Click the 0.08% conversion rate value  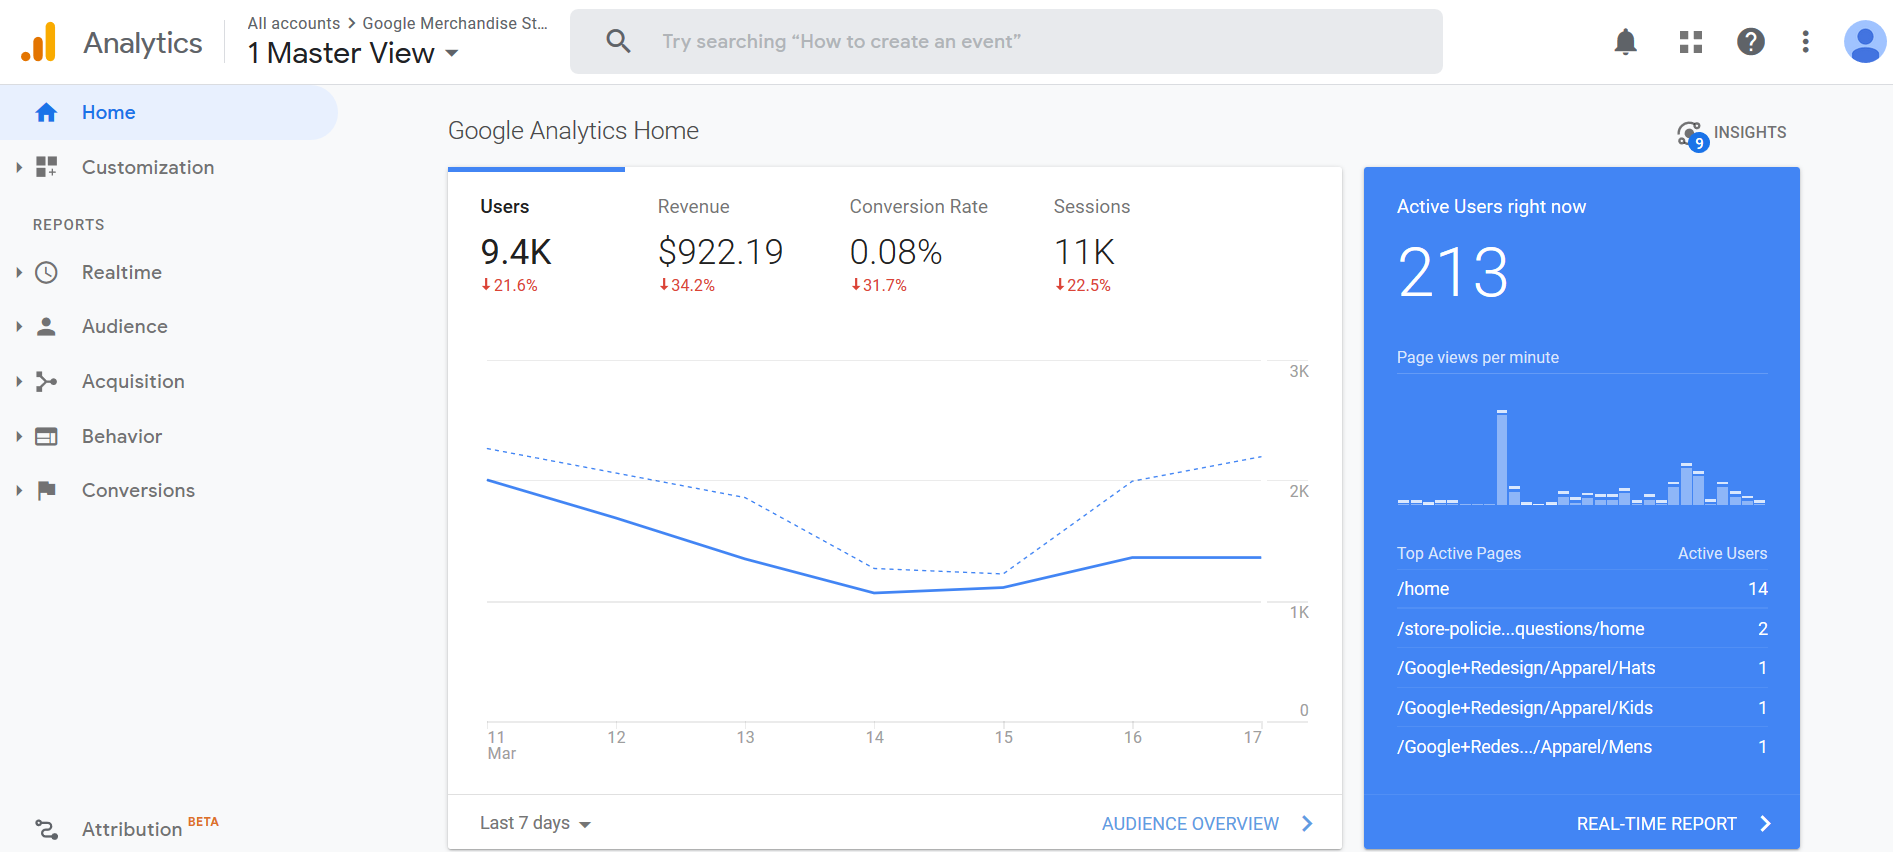pos(896,252)
